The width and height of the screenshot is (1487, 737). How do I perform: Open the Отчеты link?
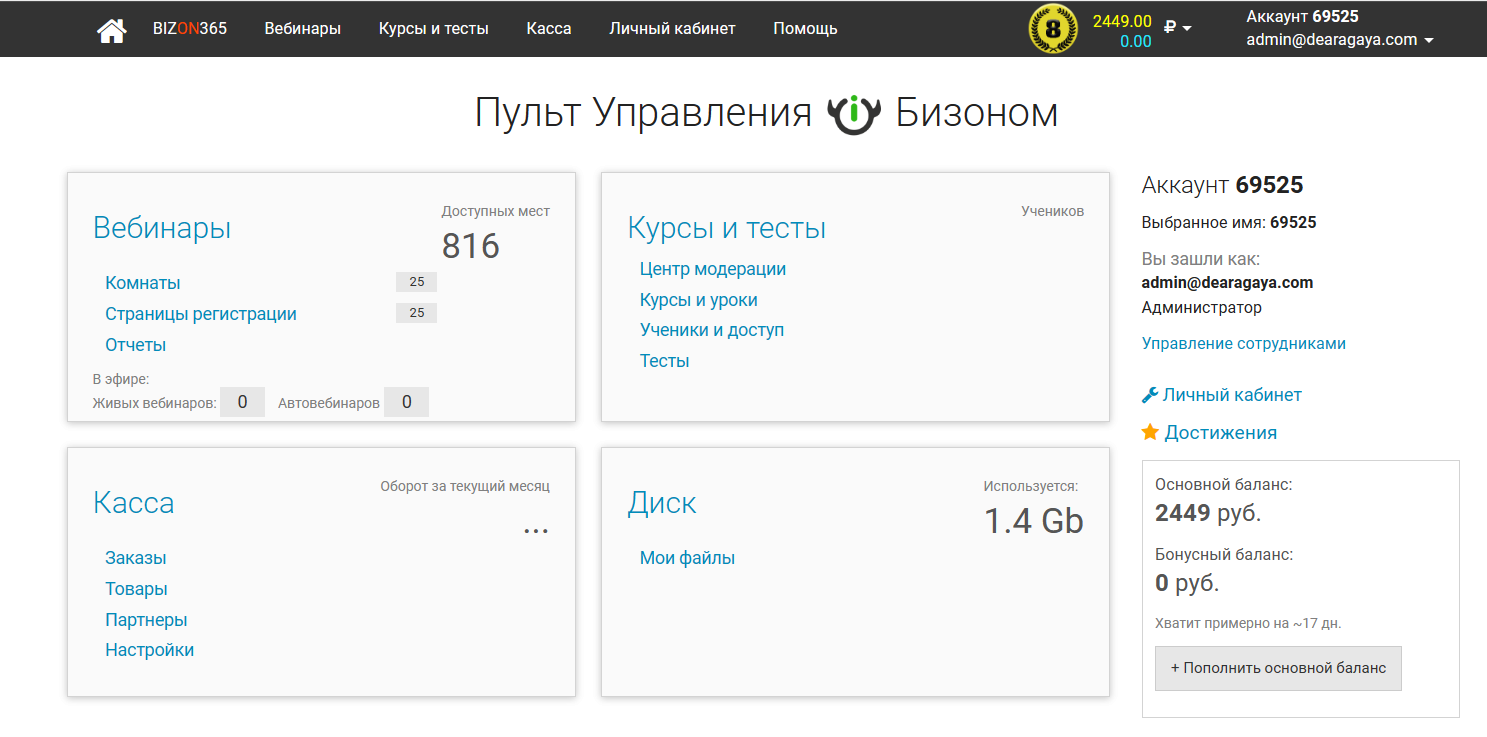click(136, 345)
